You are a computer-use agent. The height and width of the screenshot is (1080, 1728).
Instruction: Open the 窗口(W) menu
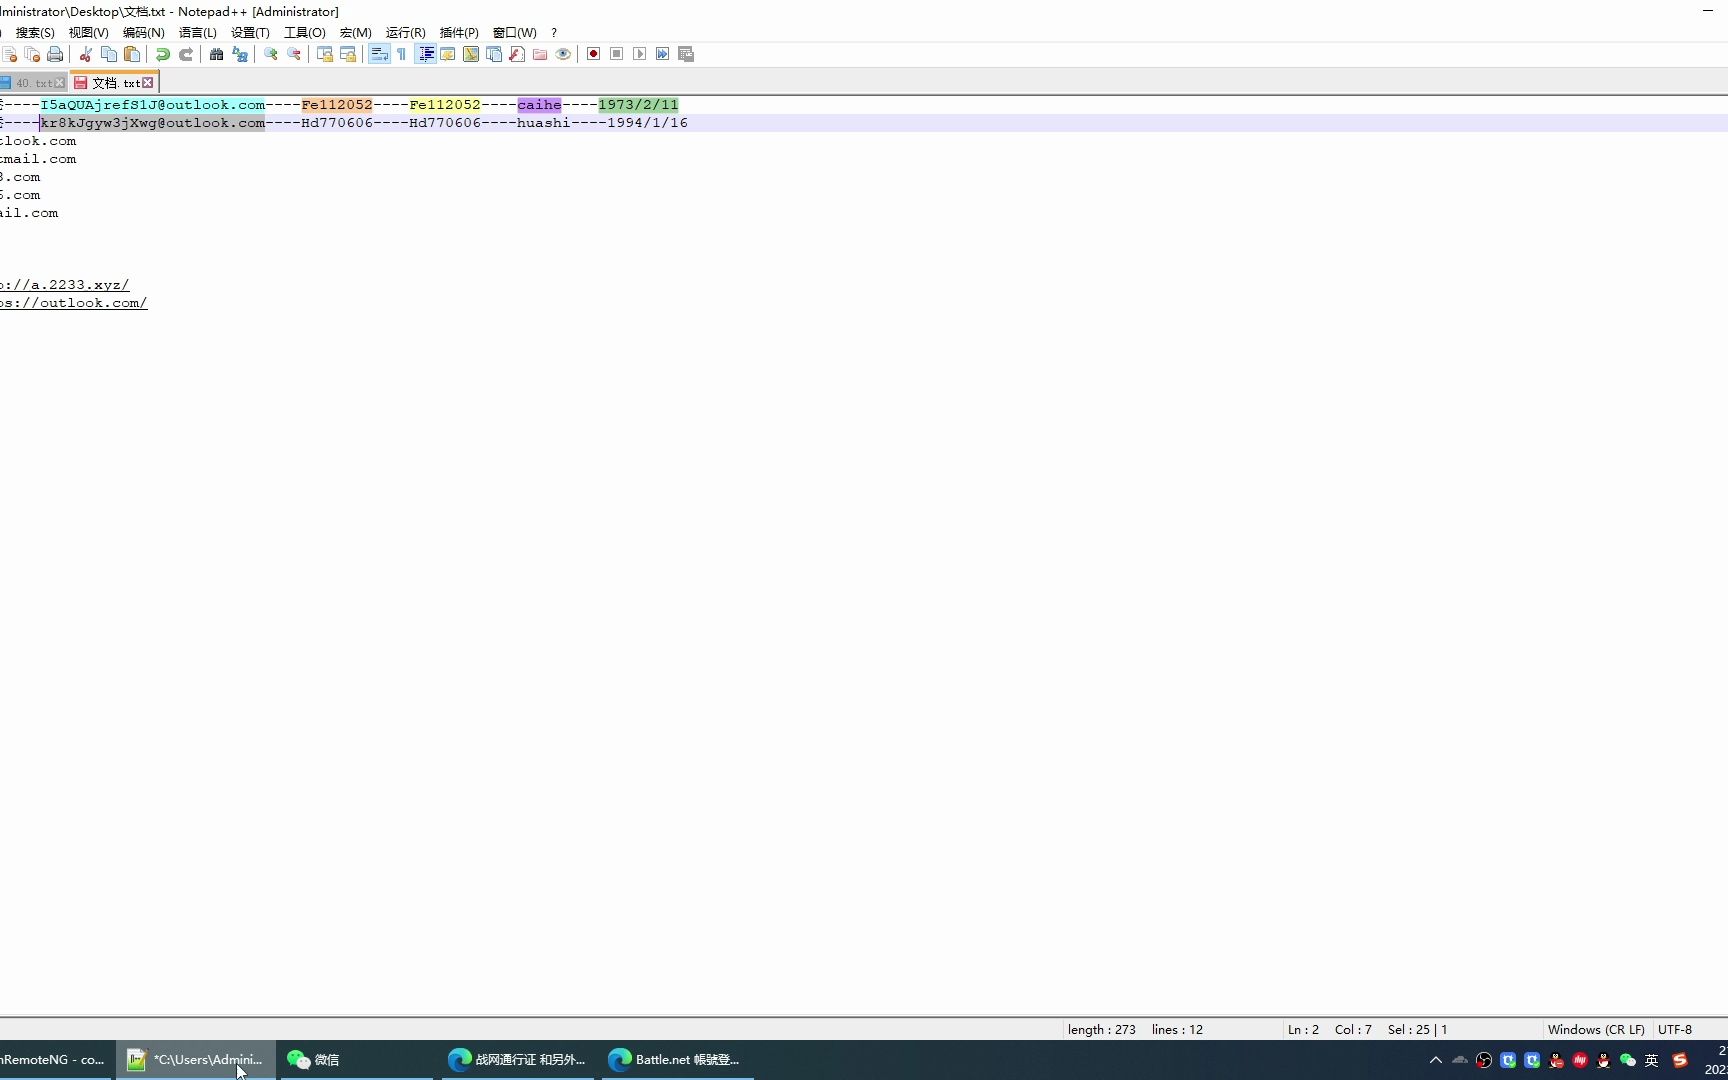pos(514,32)
